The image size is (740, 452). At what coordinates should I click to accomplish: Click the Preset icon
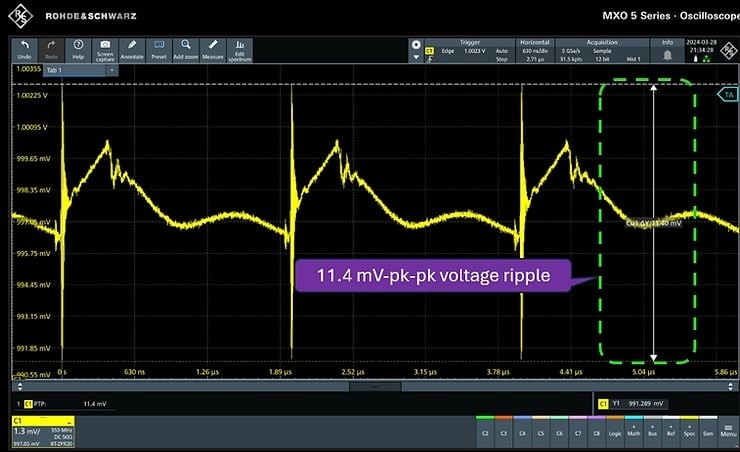(159, 50)
